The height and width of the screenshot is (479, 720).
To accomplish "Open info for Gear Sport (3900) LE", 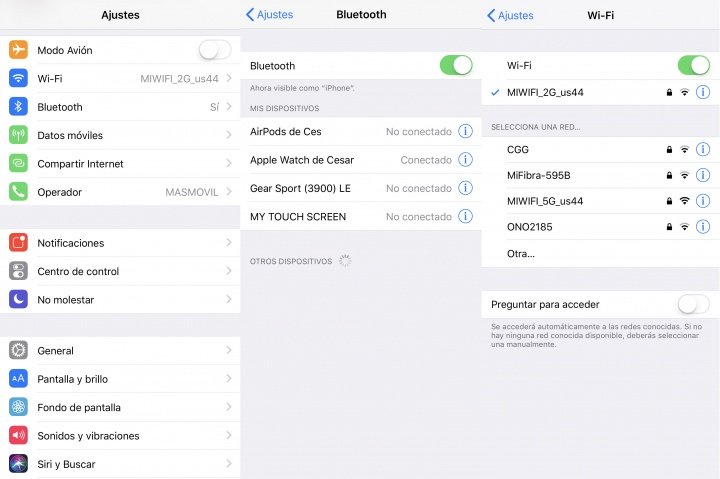I will point(465,188).
